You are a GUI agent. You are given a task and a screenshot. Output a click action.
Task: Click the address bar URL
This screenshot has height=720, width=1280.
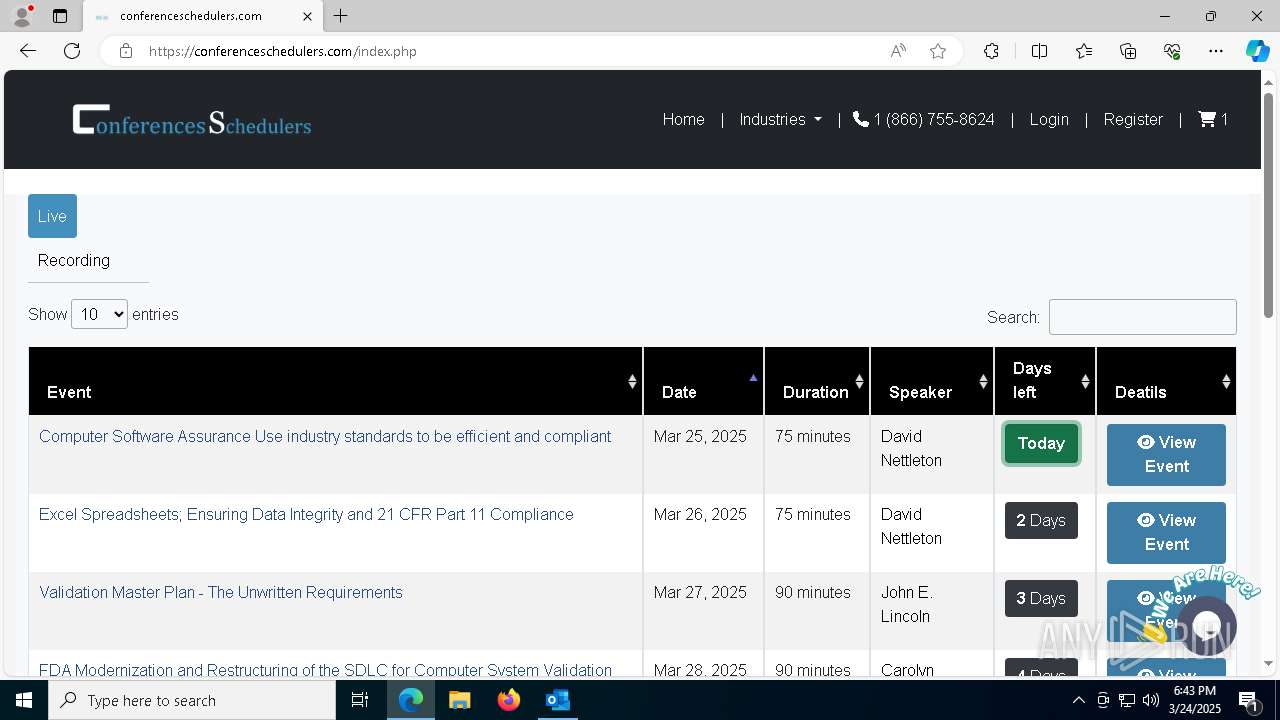(283, 51)
